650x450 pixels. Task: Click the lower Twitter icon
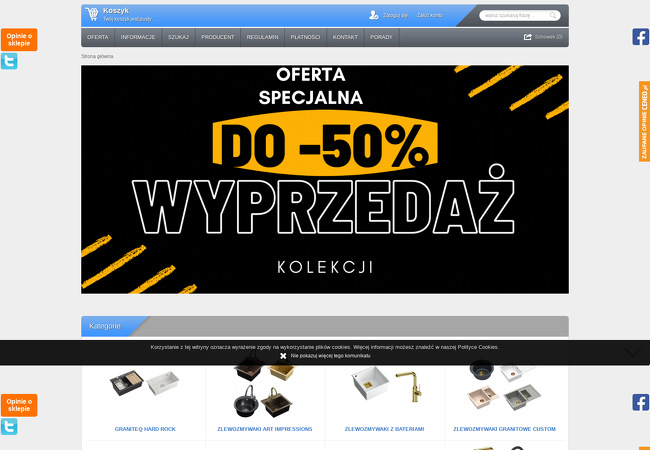[9, 426]
